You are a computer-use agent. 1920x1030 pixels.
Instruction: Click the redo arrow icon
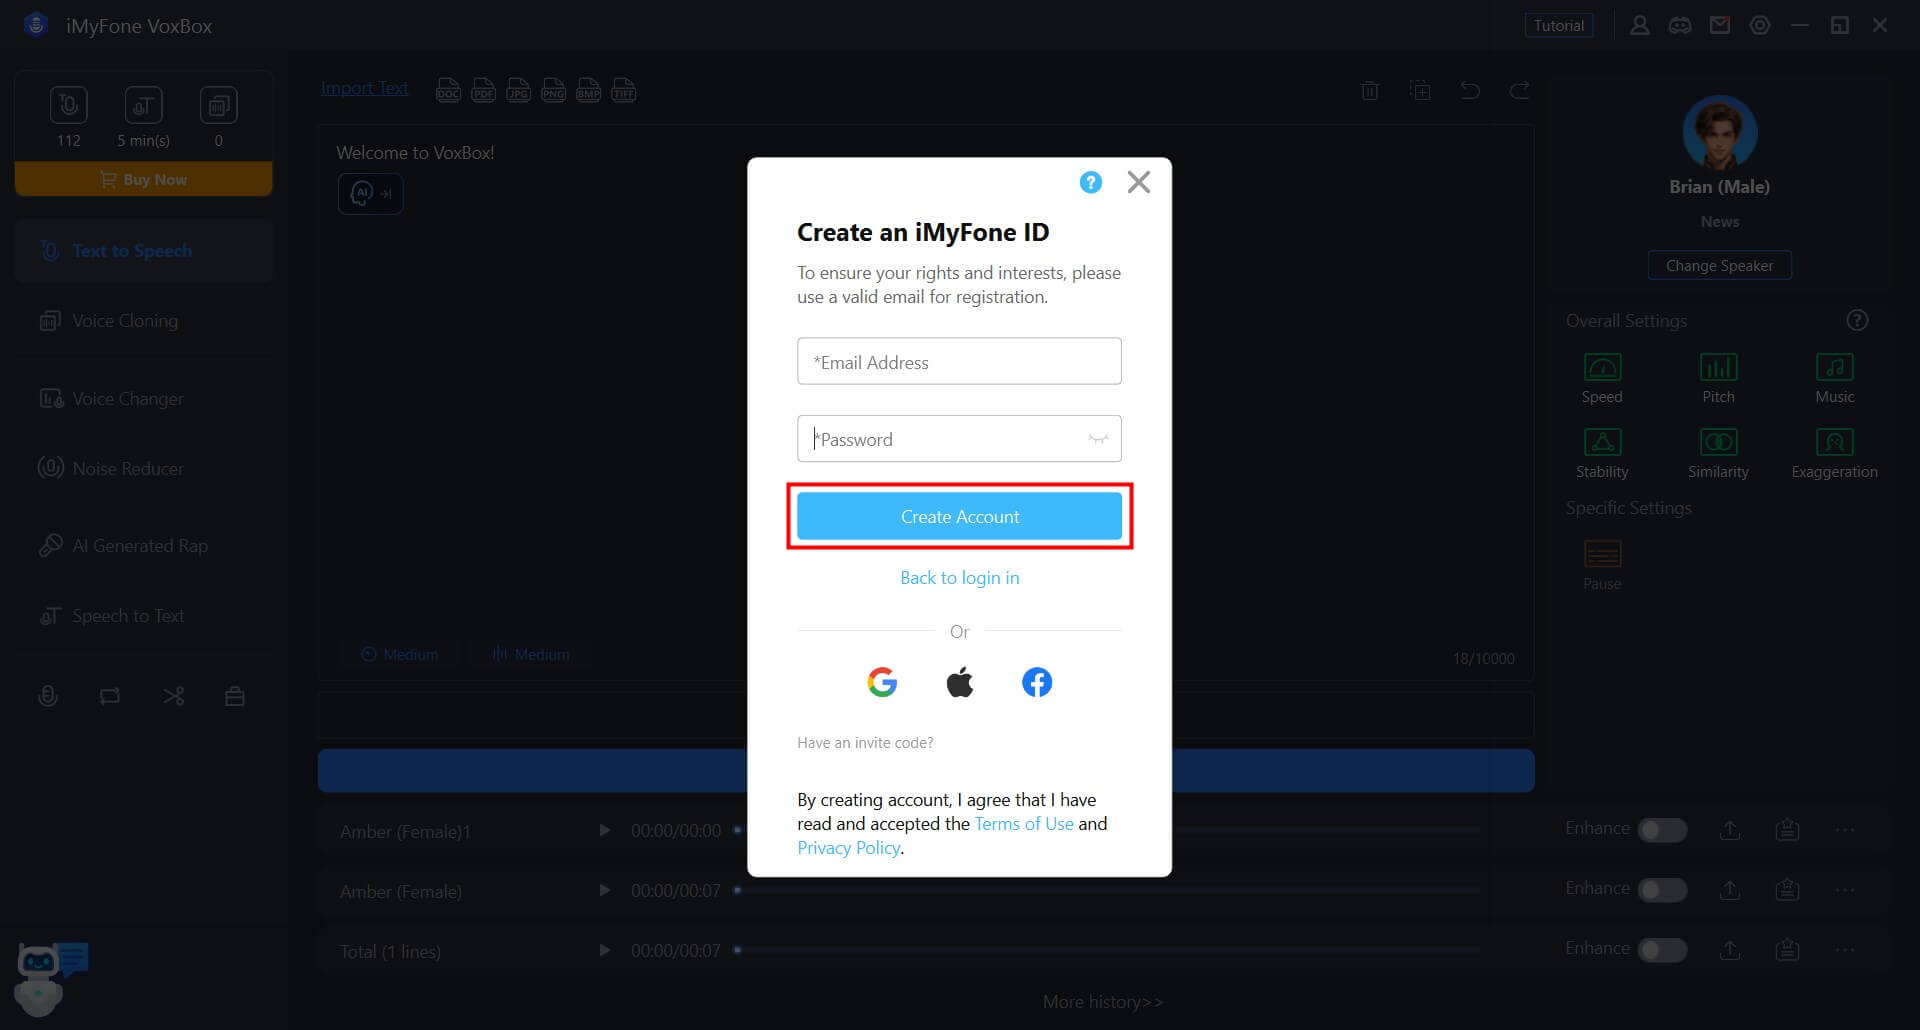[1519, 90]
